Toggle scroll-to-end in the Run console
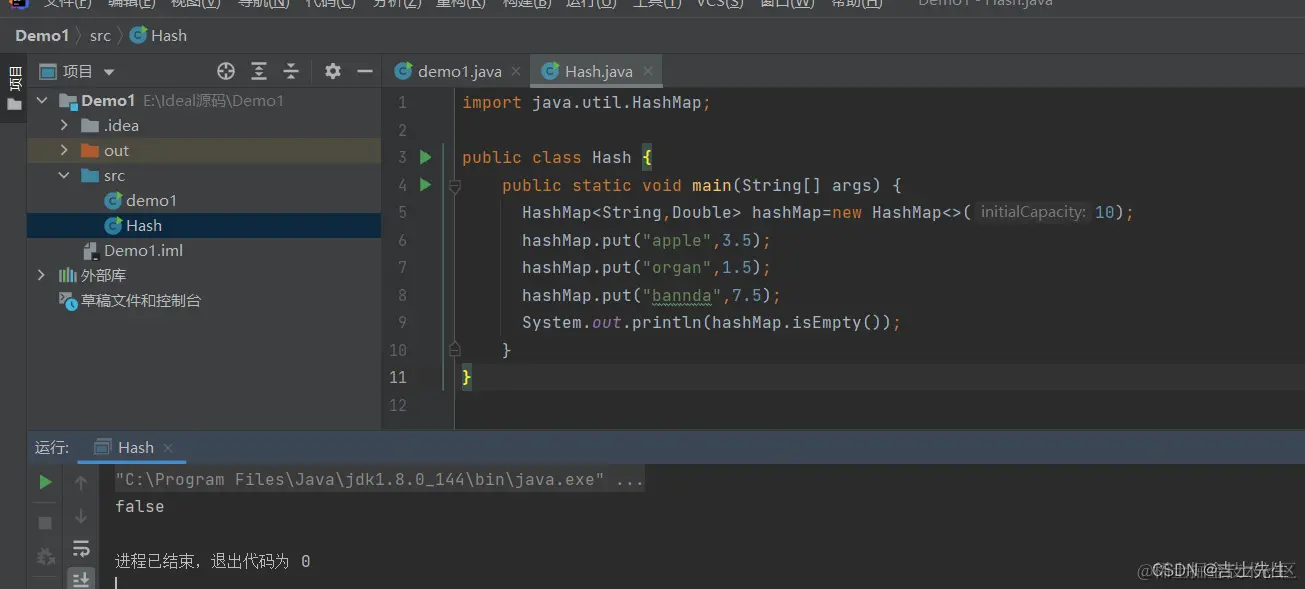 coord(81,578)
